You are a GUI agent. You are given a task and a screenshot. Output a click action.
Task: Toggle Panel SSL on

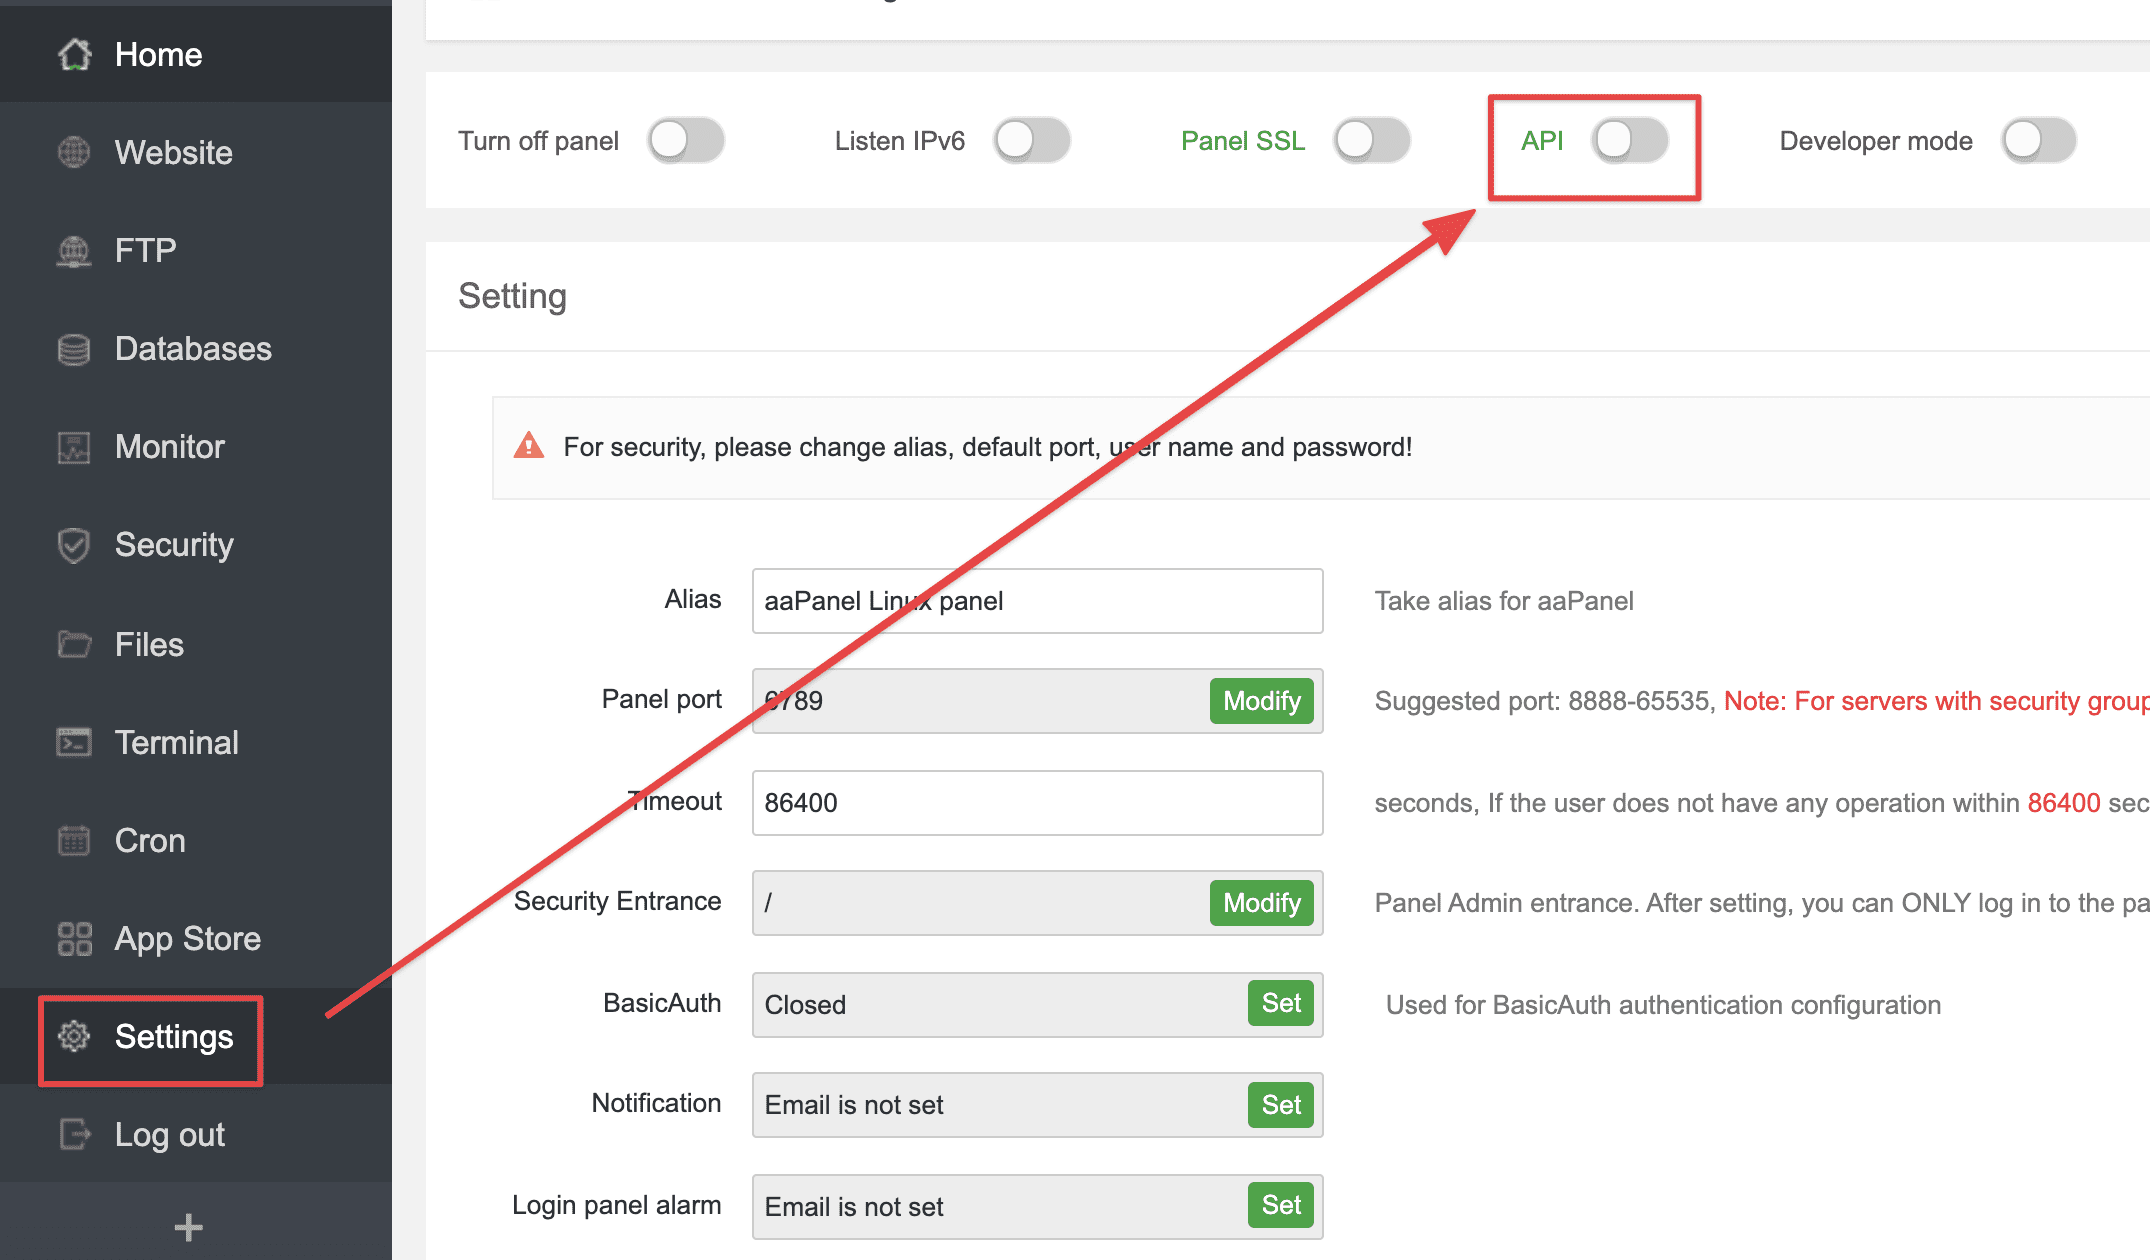pyautogui.click(x=1371, y=141)
